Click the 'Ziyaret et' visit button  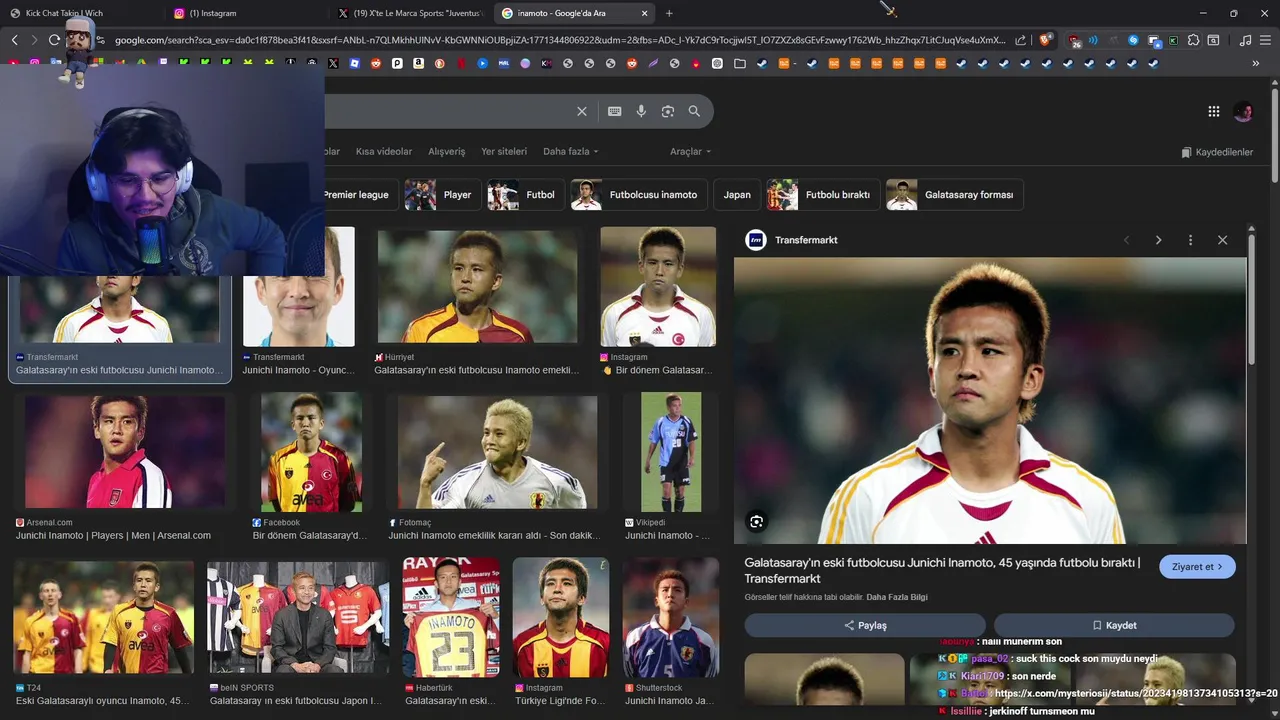[x=1197, y=567]
